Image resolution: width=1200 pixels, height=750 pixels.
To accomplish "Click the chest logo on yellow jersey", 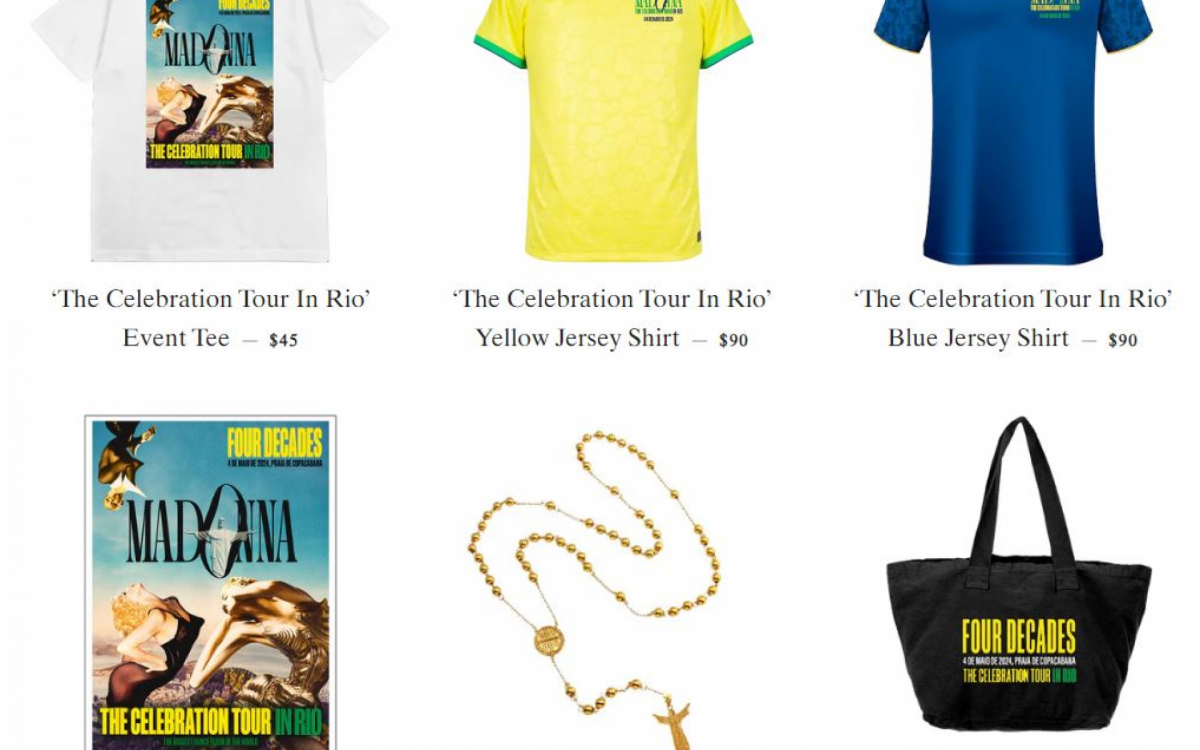I will pyautogui.click(x=657, y=11).
